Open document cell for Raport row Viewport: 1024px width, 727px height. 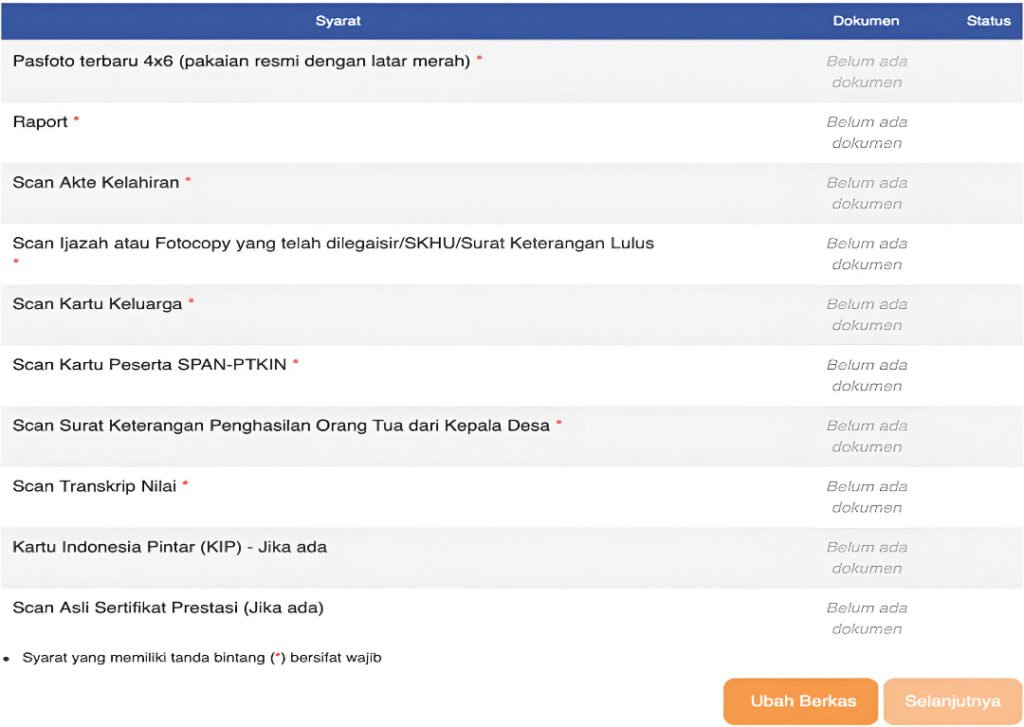tap(866, 133)
